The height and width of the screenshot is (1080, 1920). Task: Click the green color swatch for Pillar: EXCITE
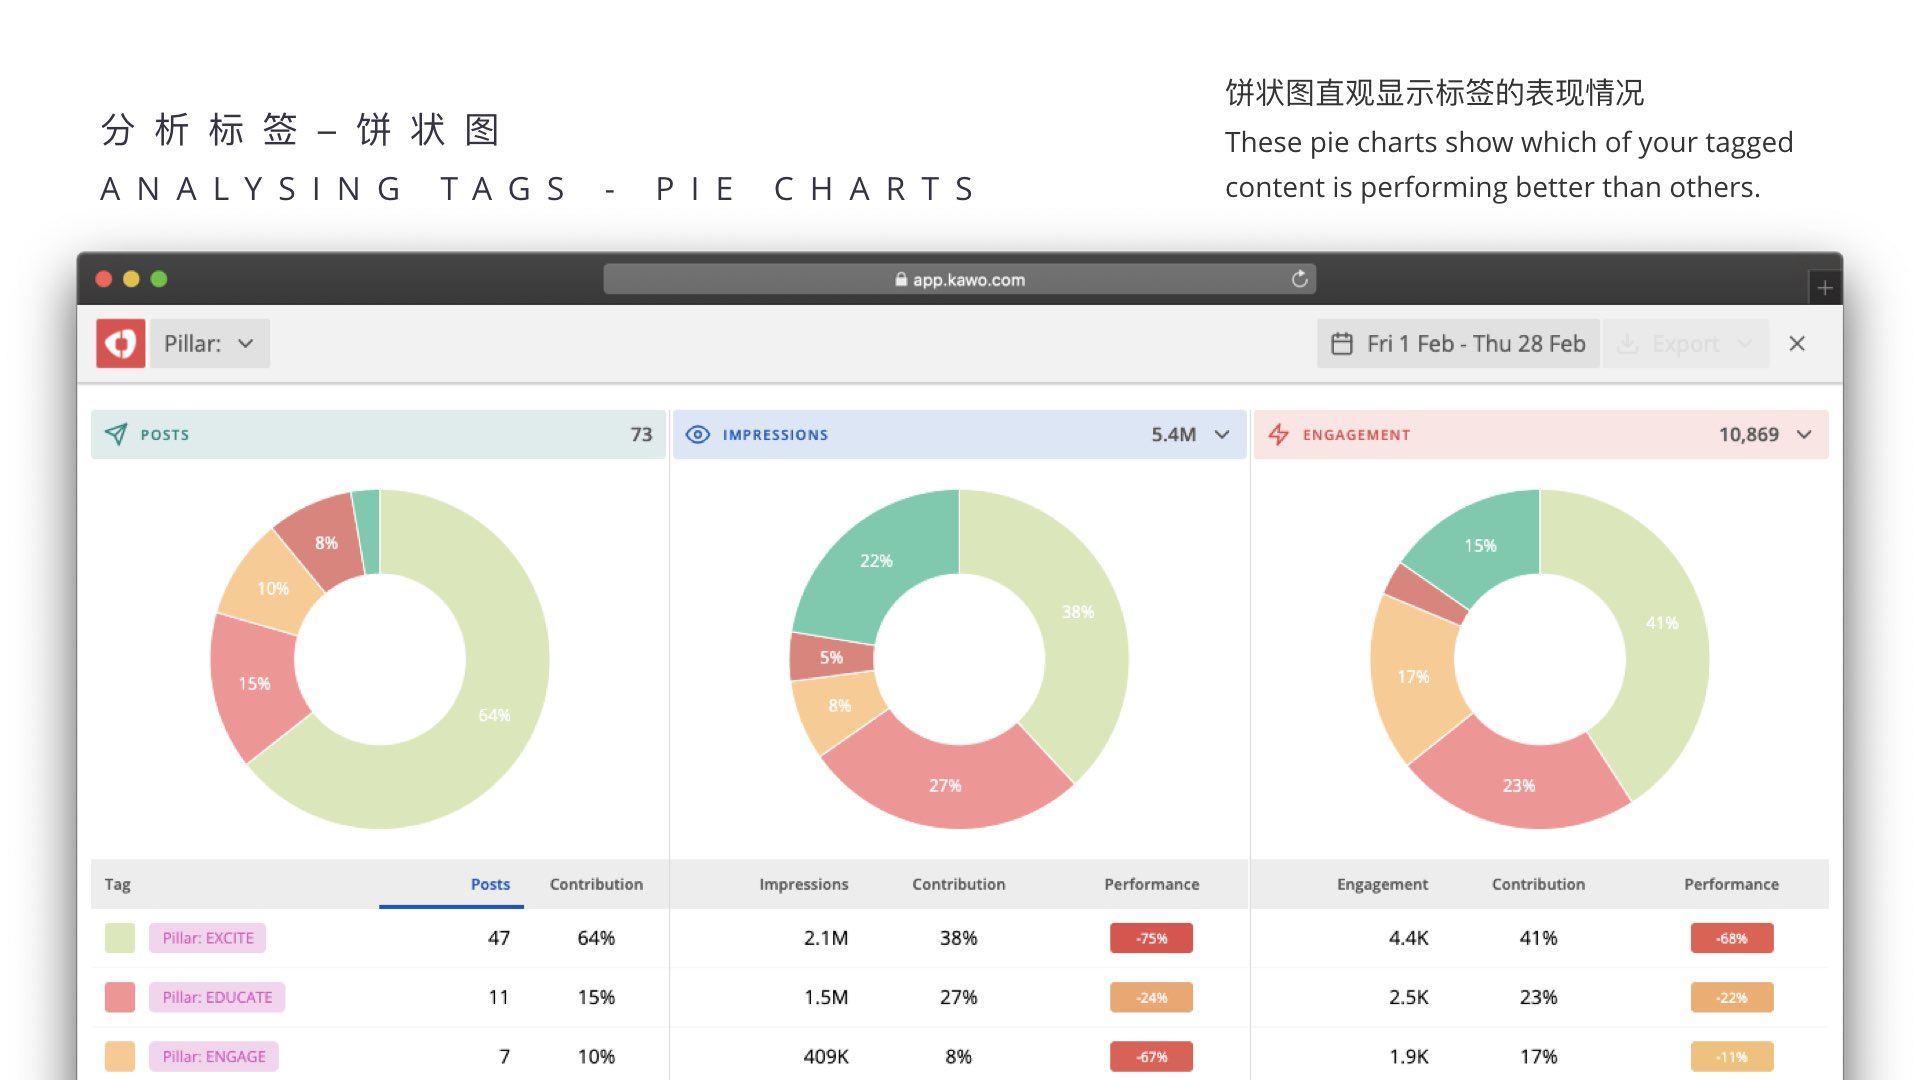click(119, 938)
